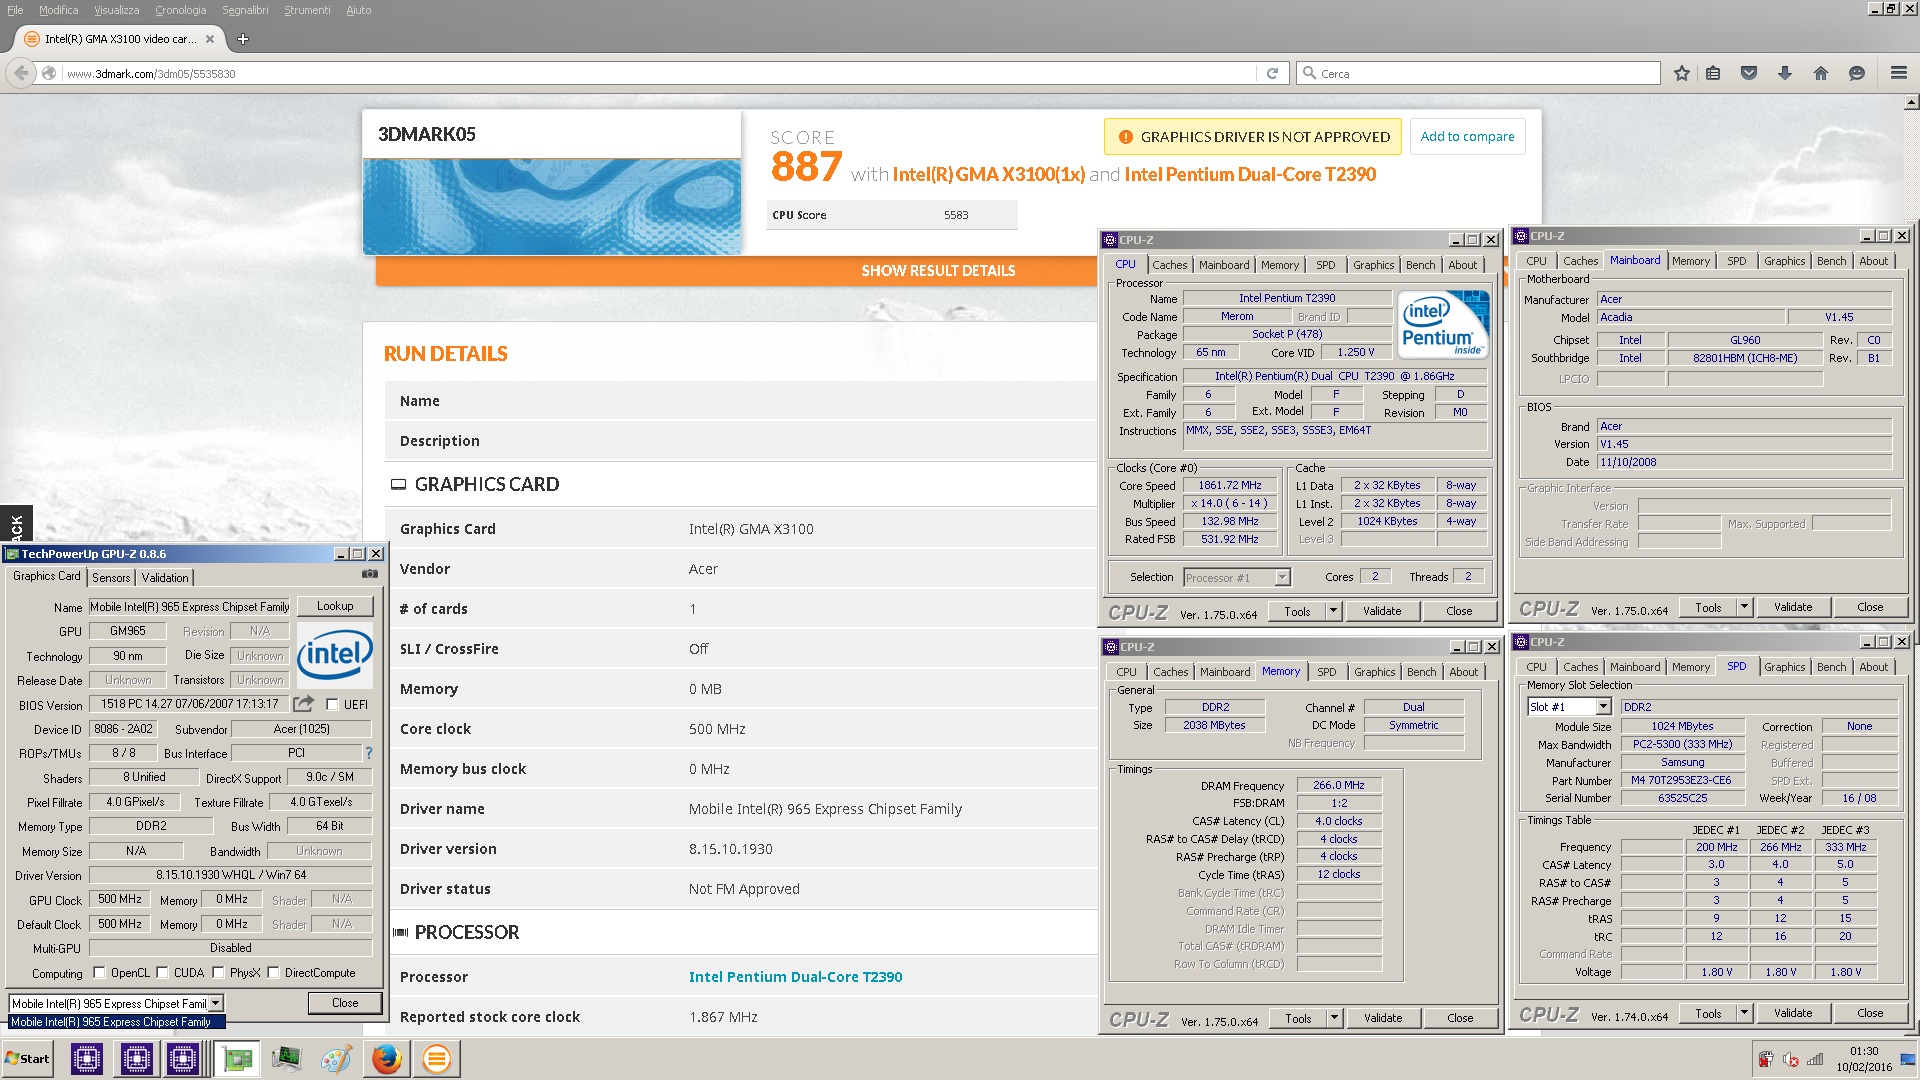Screen dimensions: 1920x1080
Task: Reload the 3dmark page
Action: coord(1272,73)
